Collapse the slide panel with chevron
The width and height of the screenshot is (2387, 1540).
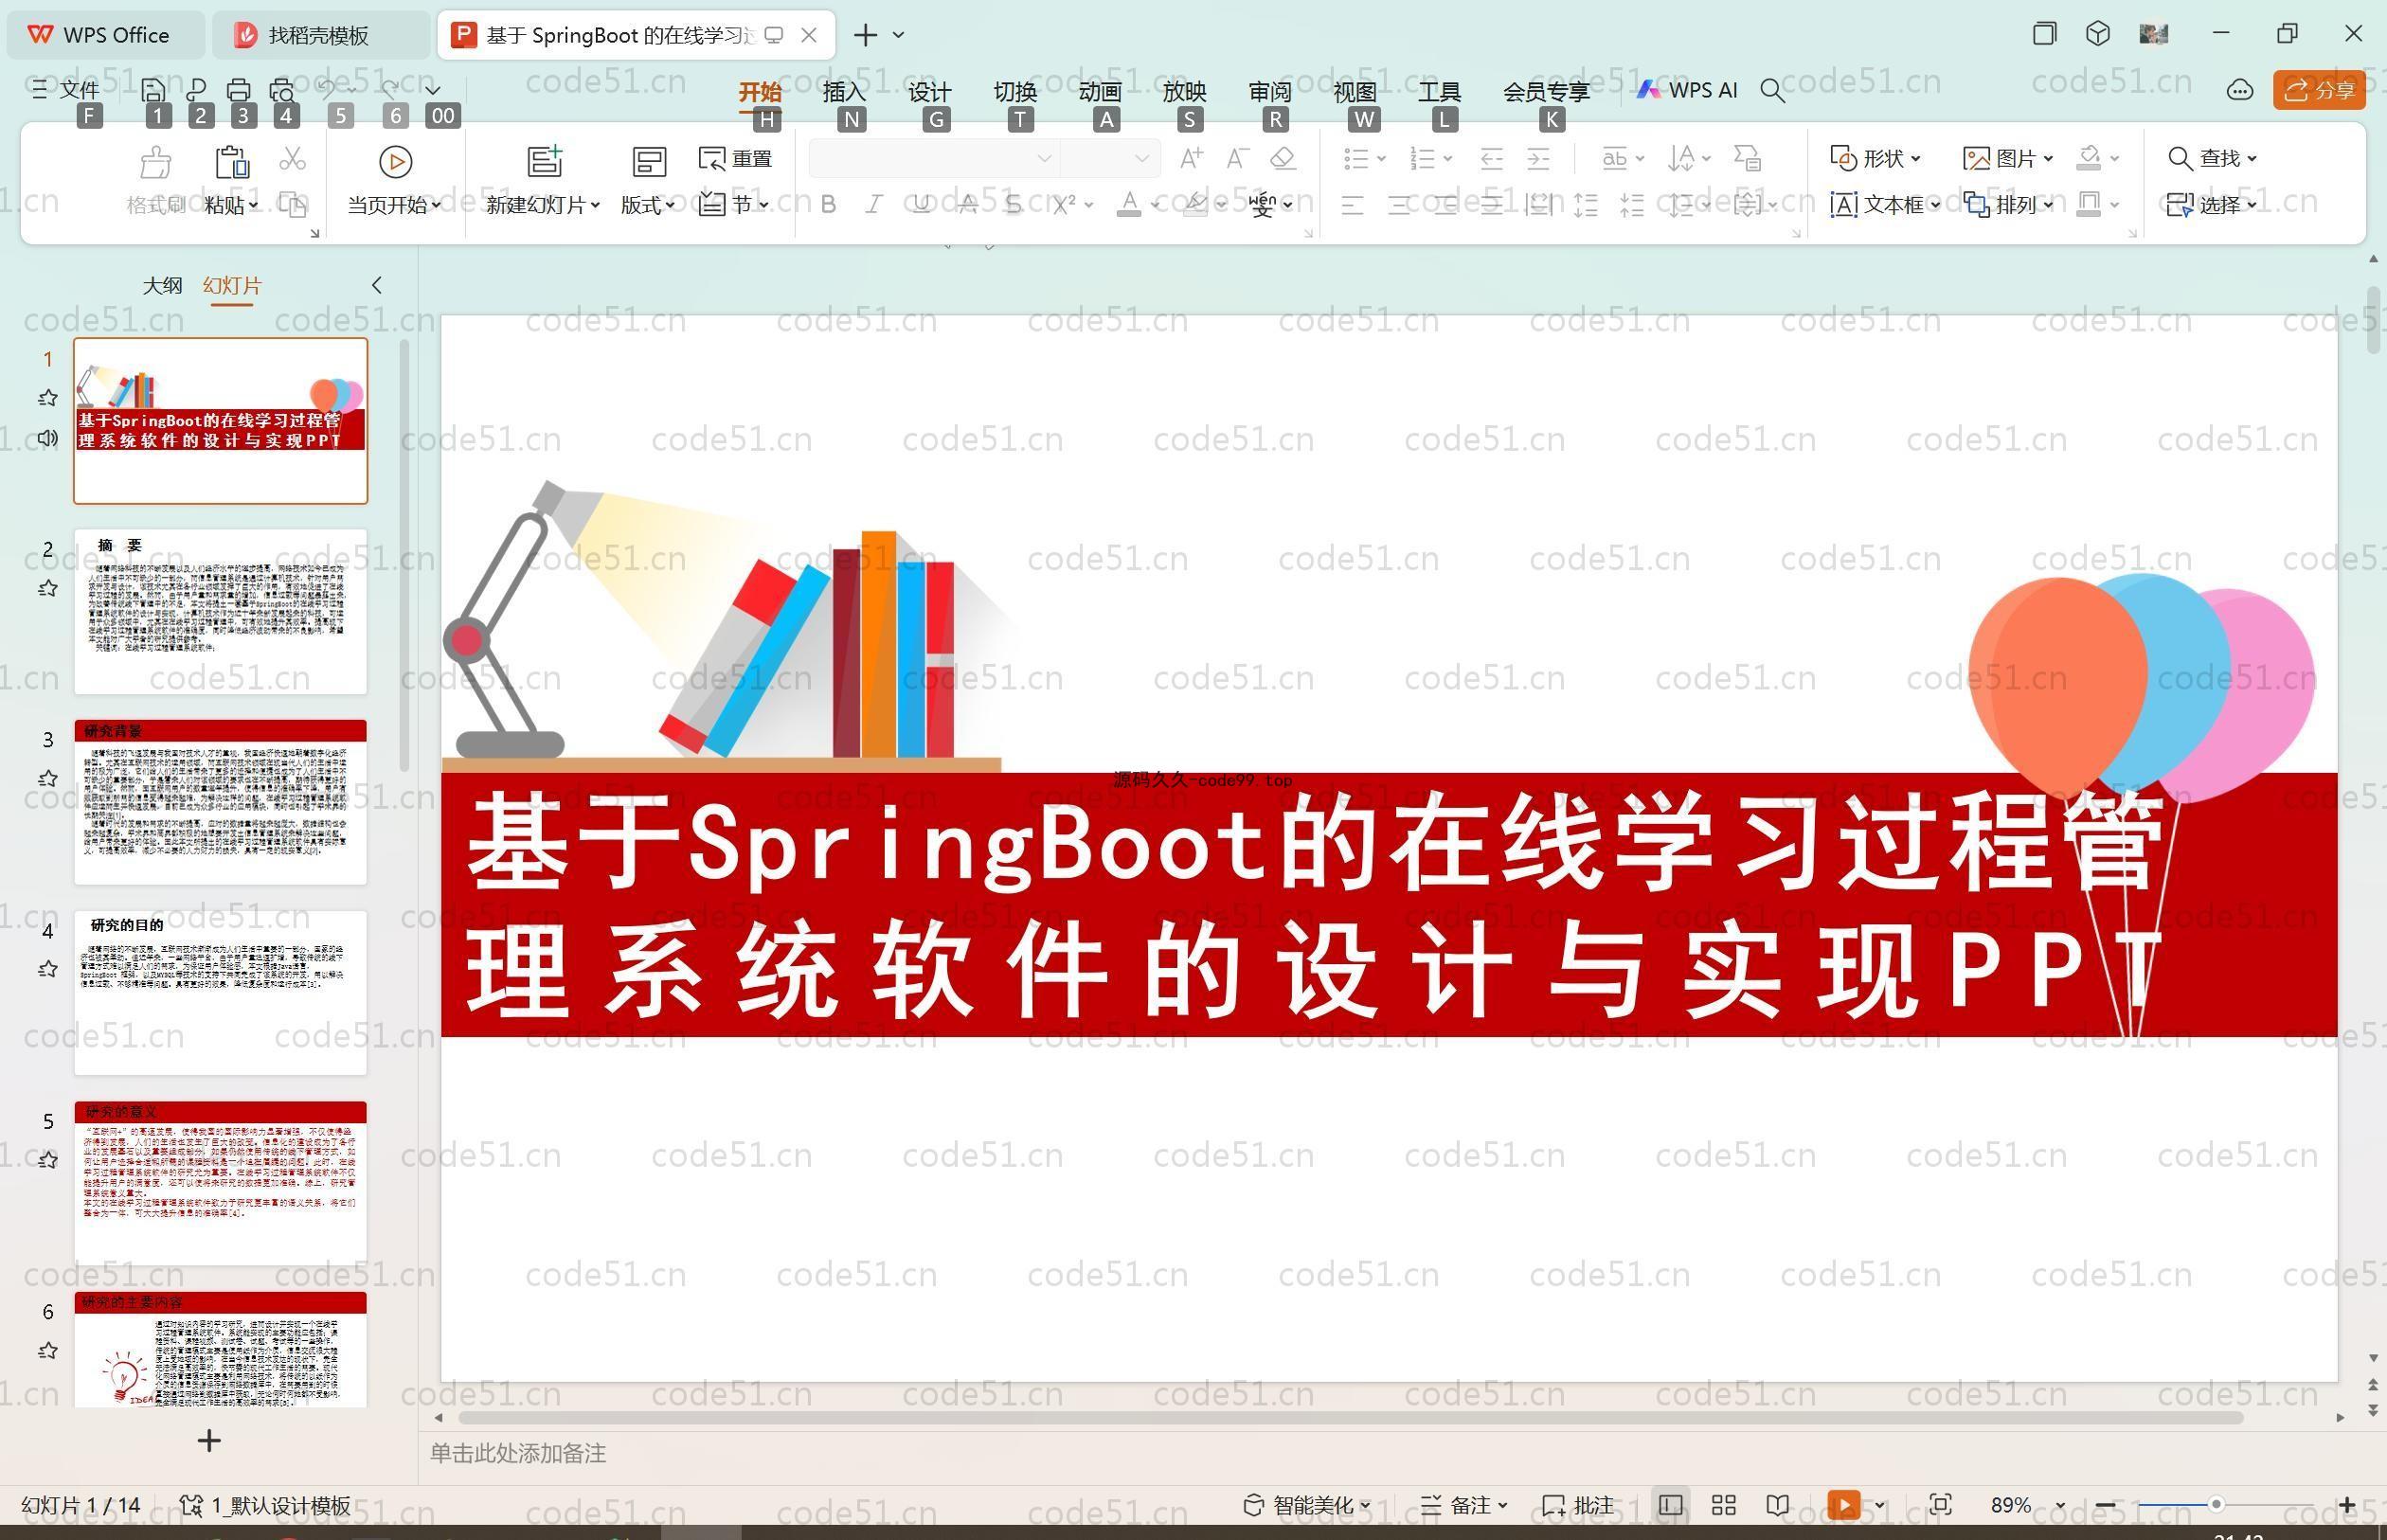coord(377,285)
